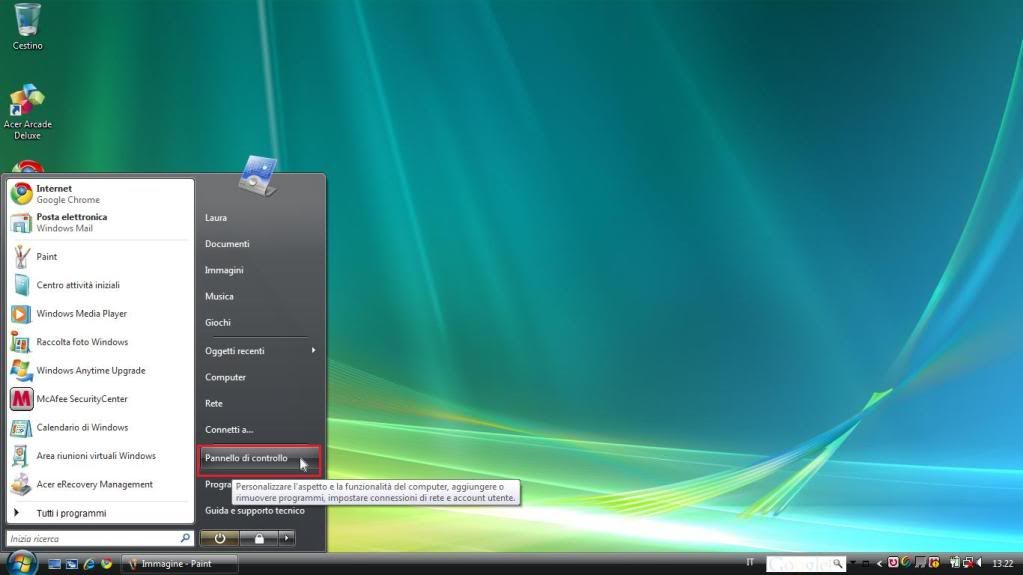Expand Oggetti recenti submenu arrow
Screen dimensions: 1023x575
point(314,350)
